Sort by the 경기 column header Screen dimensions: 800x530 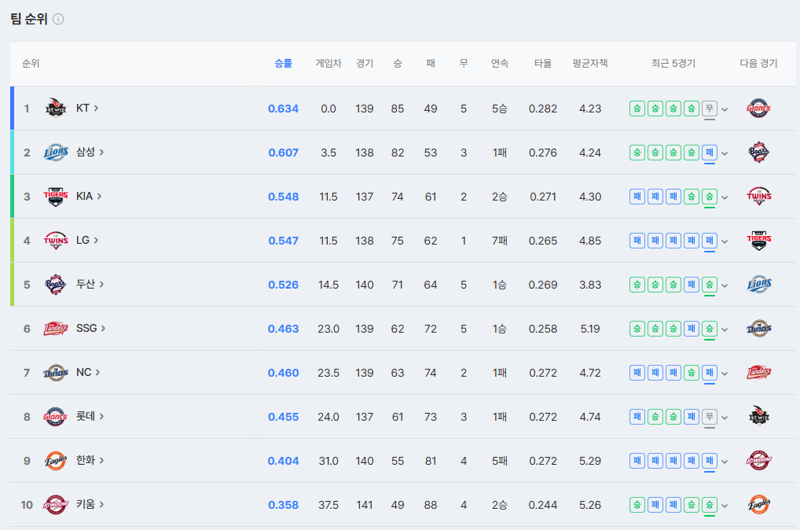[x=364, y=63]
